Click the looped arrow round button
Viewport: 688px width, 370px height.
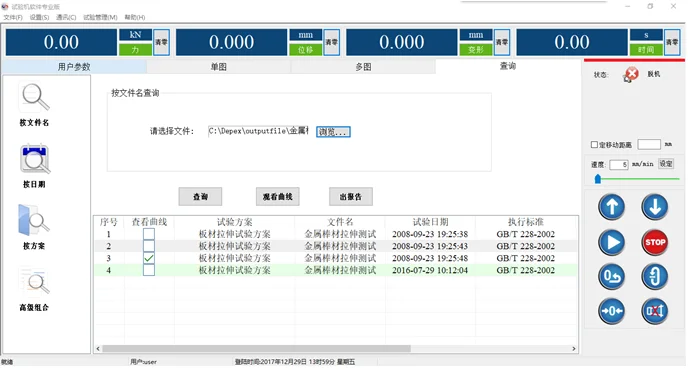pyautogui.click(x=655, y=277)
